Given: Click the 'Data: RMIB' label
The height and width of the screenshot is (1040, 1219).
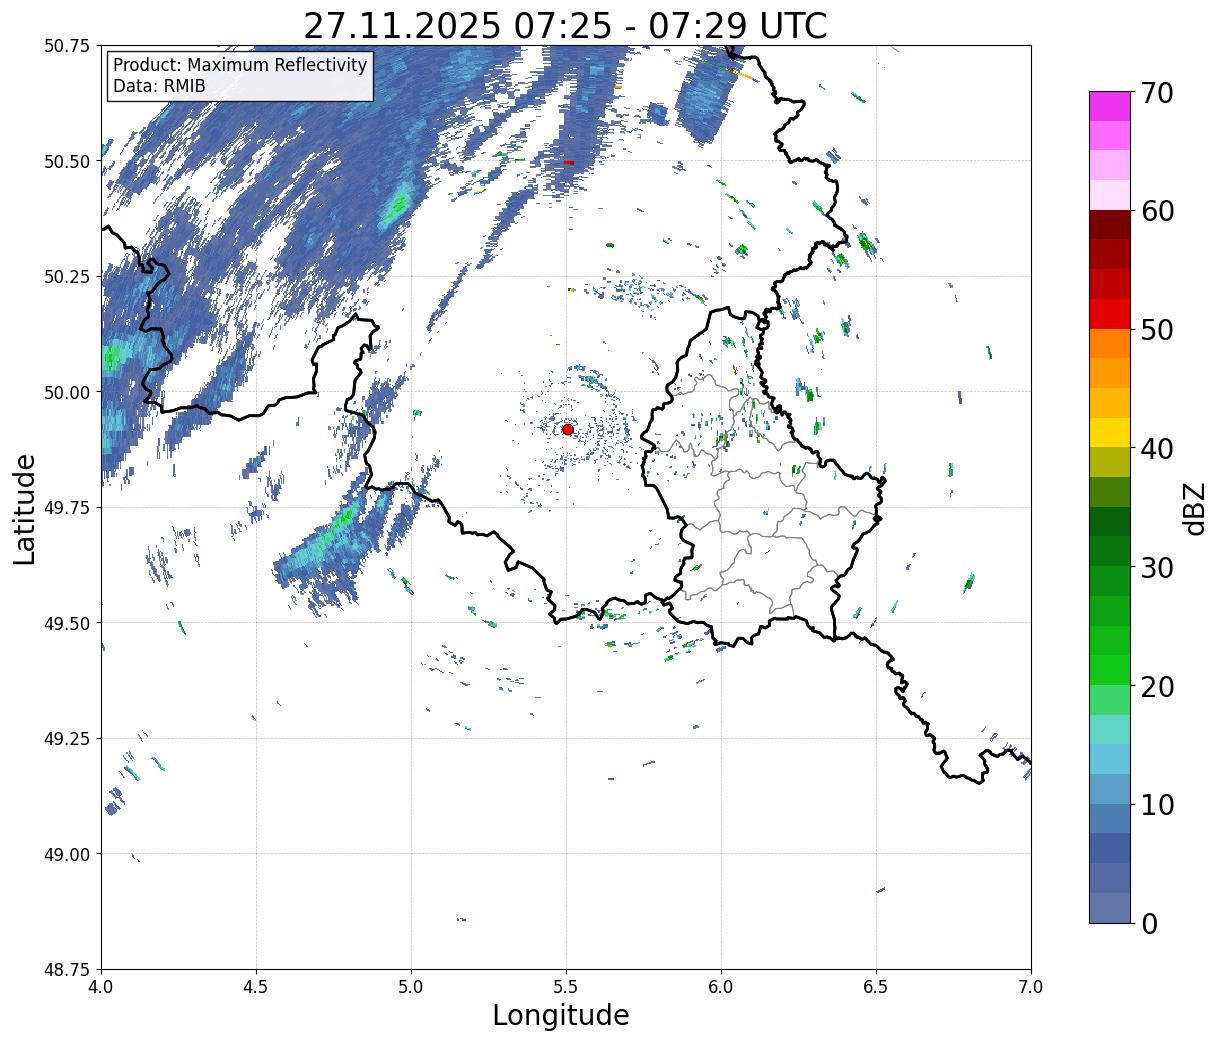Looking at the screenshot, I should (159, 86).
